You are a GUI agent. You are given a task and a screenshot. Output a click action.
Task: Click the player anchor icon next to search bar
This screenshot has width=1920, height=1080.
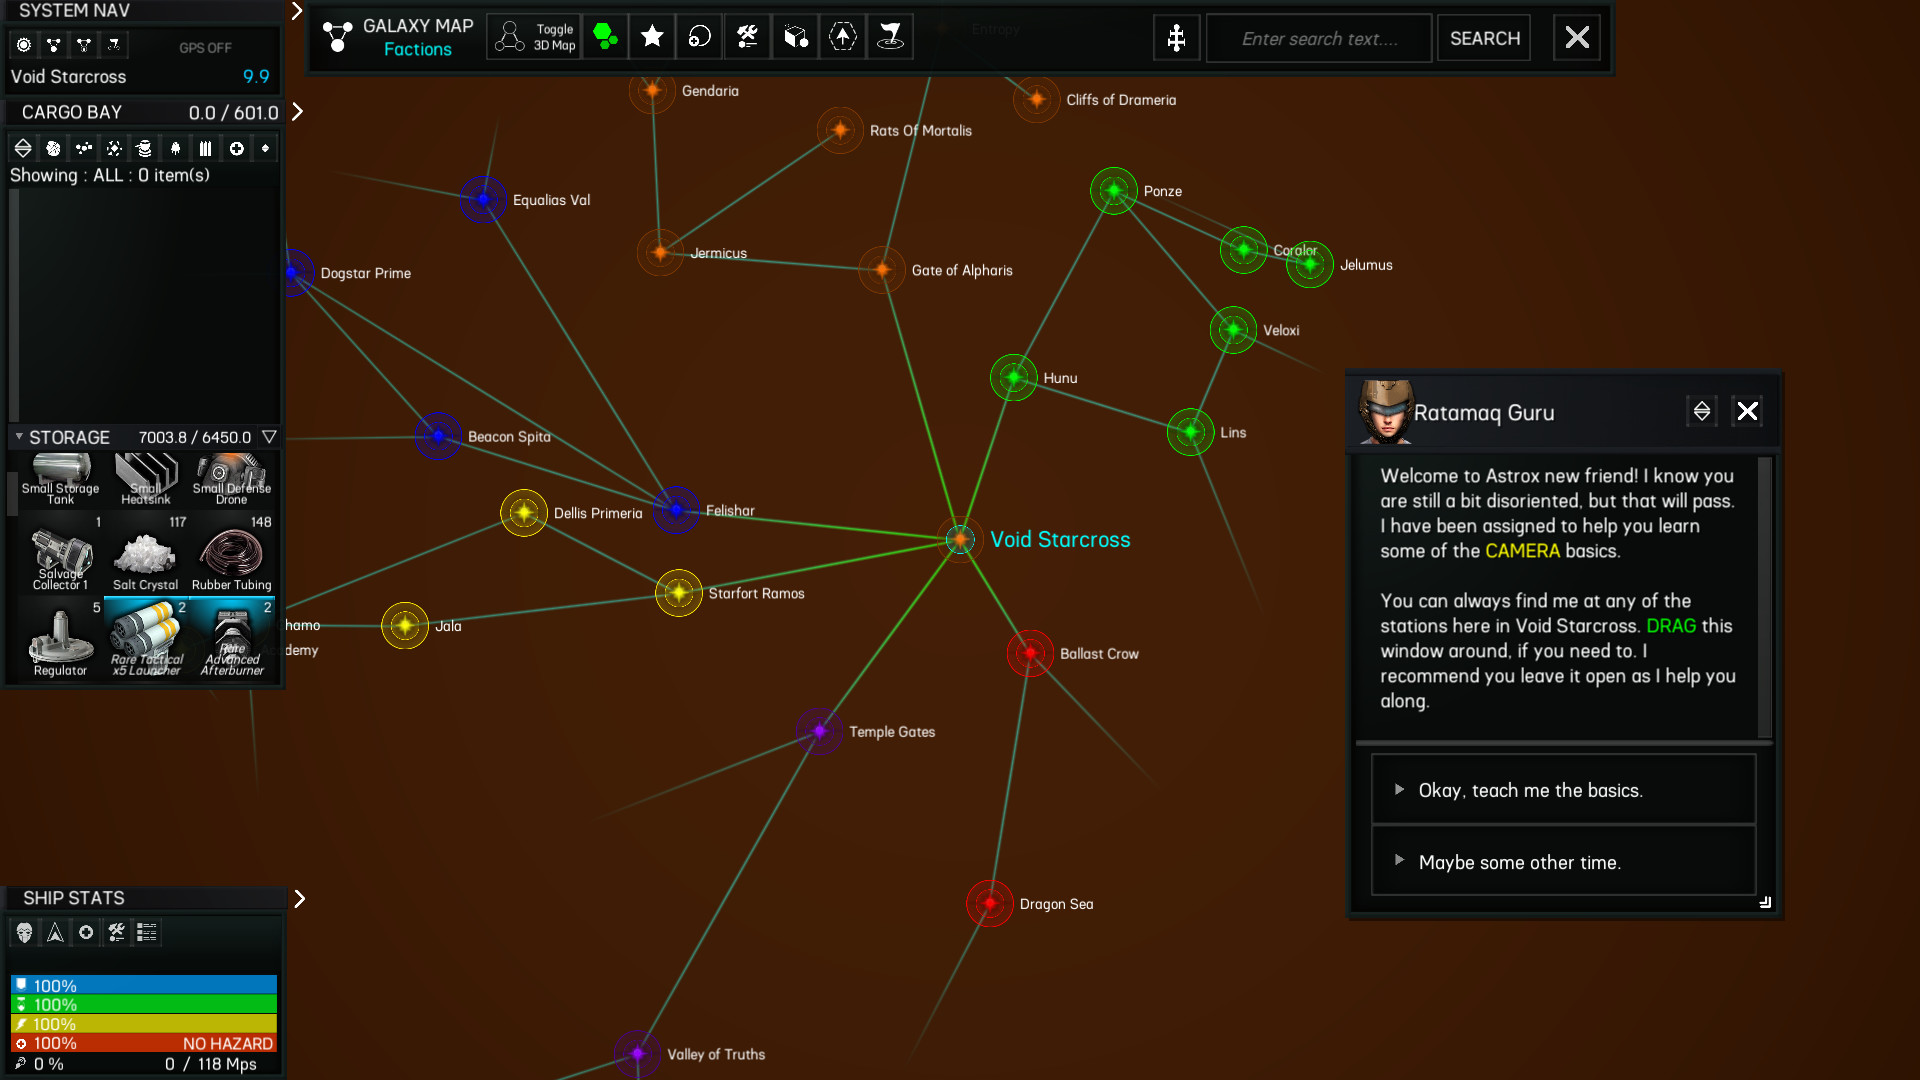coord(1176,37)
